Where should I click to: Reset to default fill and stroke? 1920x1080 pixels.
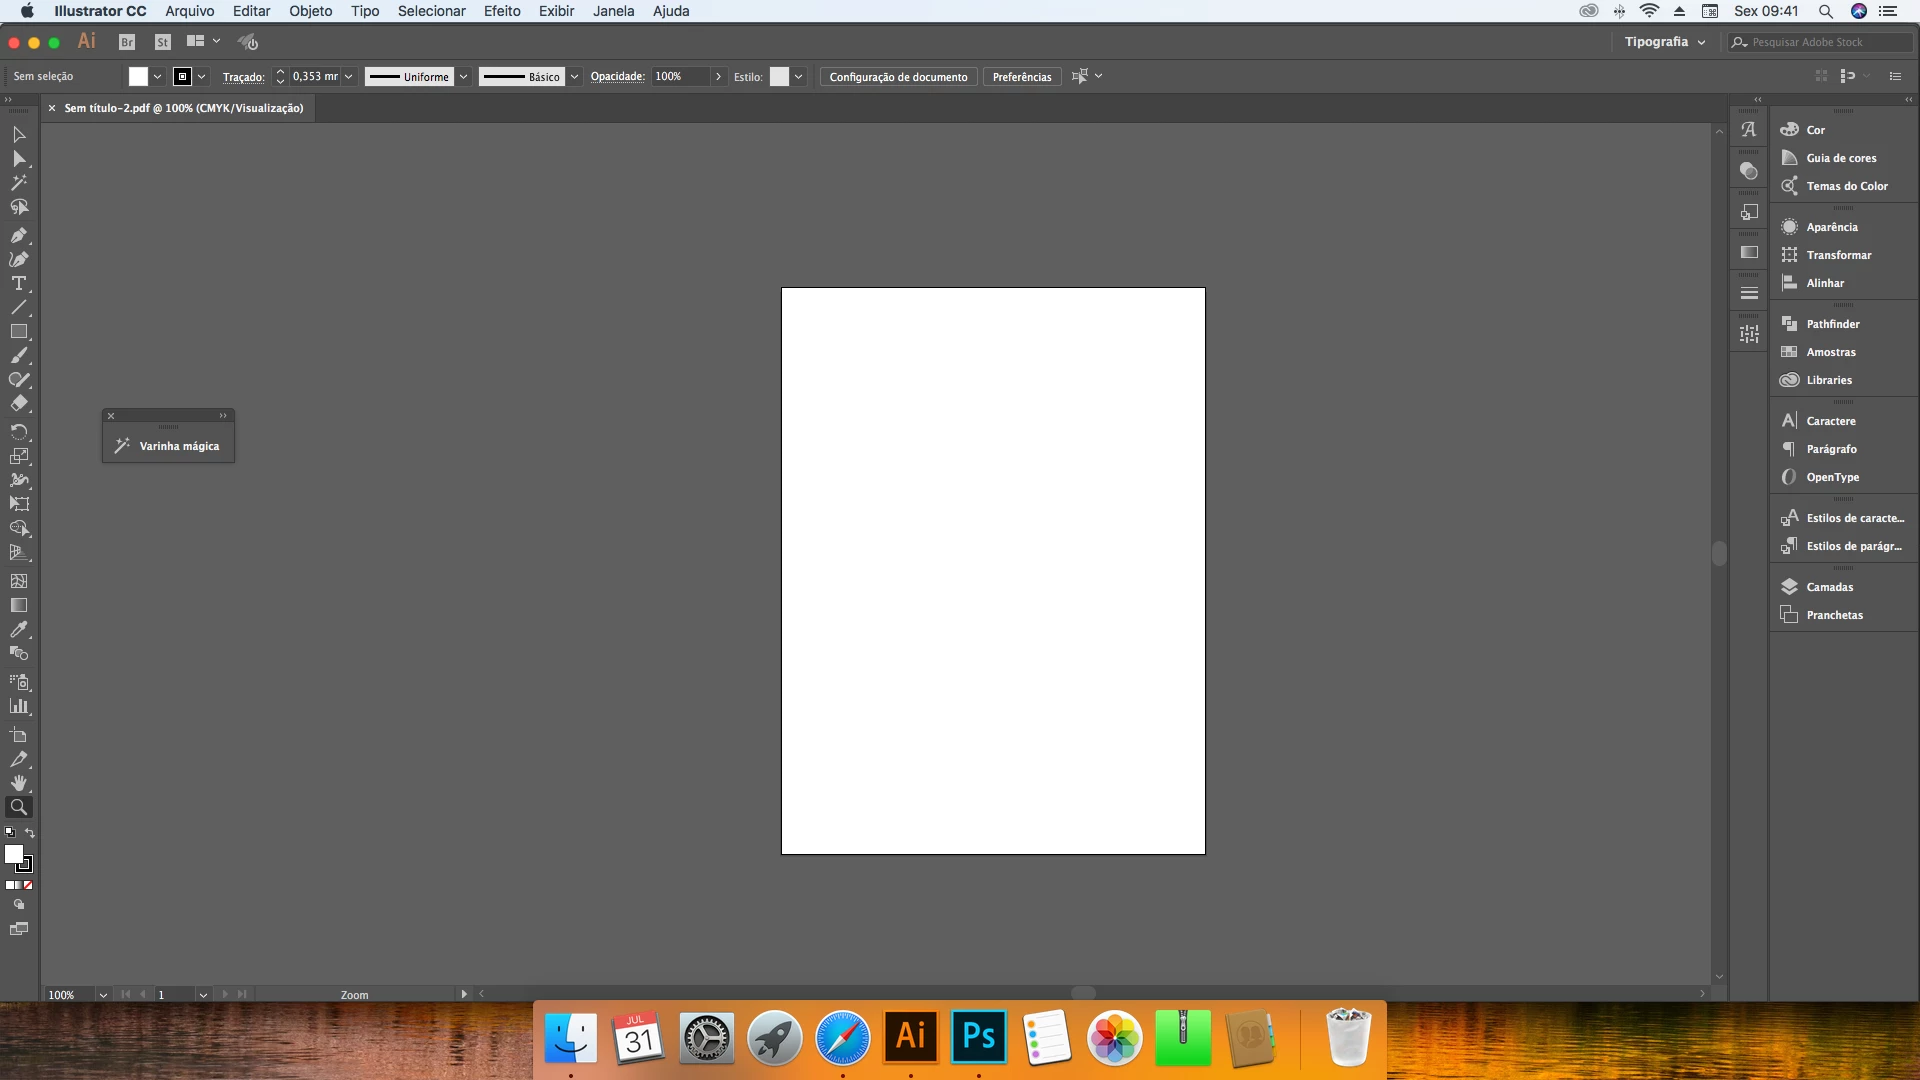coord(10,833)
